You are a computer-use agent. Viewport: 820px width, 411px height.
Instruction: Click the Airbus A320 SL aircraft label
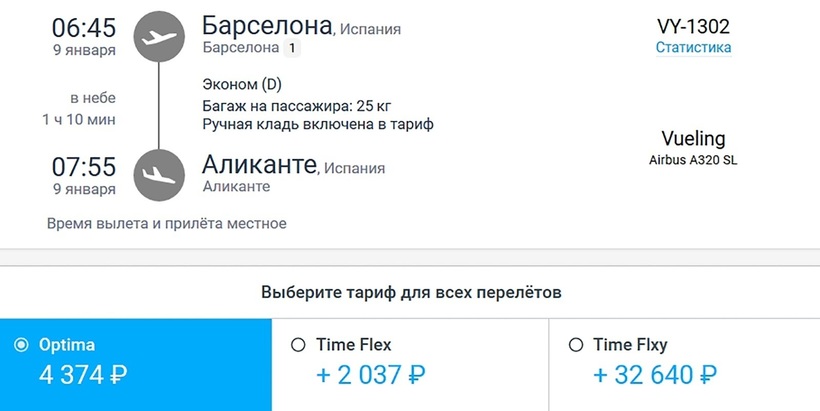[693, 160]
